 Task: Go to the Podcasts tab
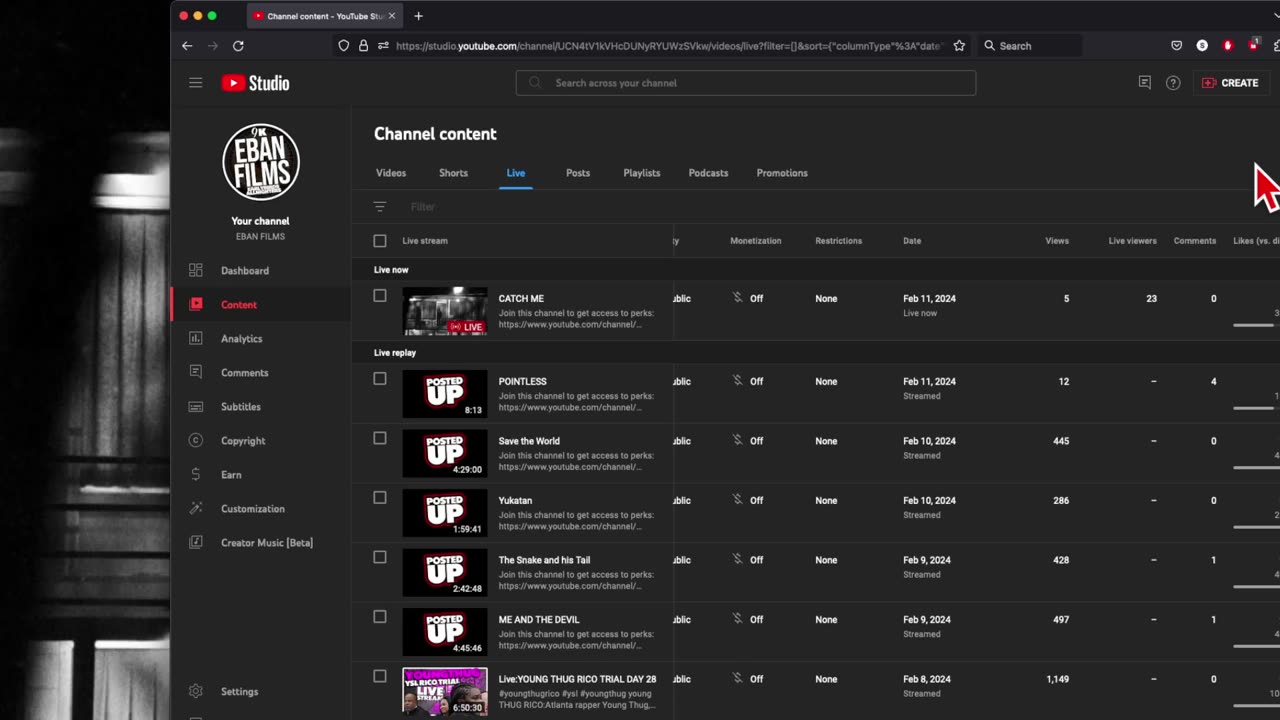708,173
